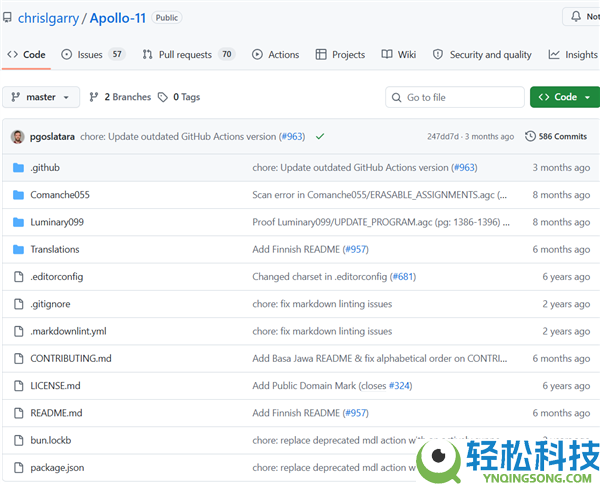Open #957 link in README.md row
600x484 pixels.
point(356,413)
